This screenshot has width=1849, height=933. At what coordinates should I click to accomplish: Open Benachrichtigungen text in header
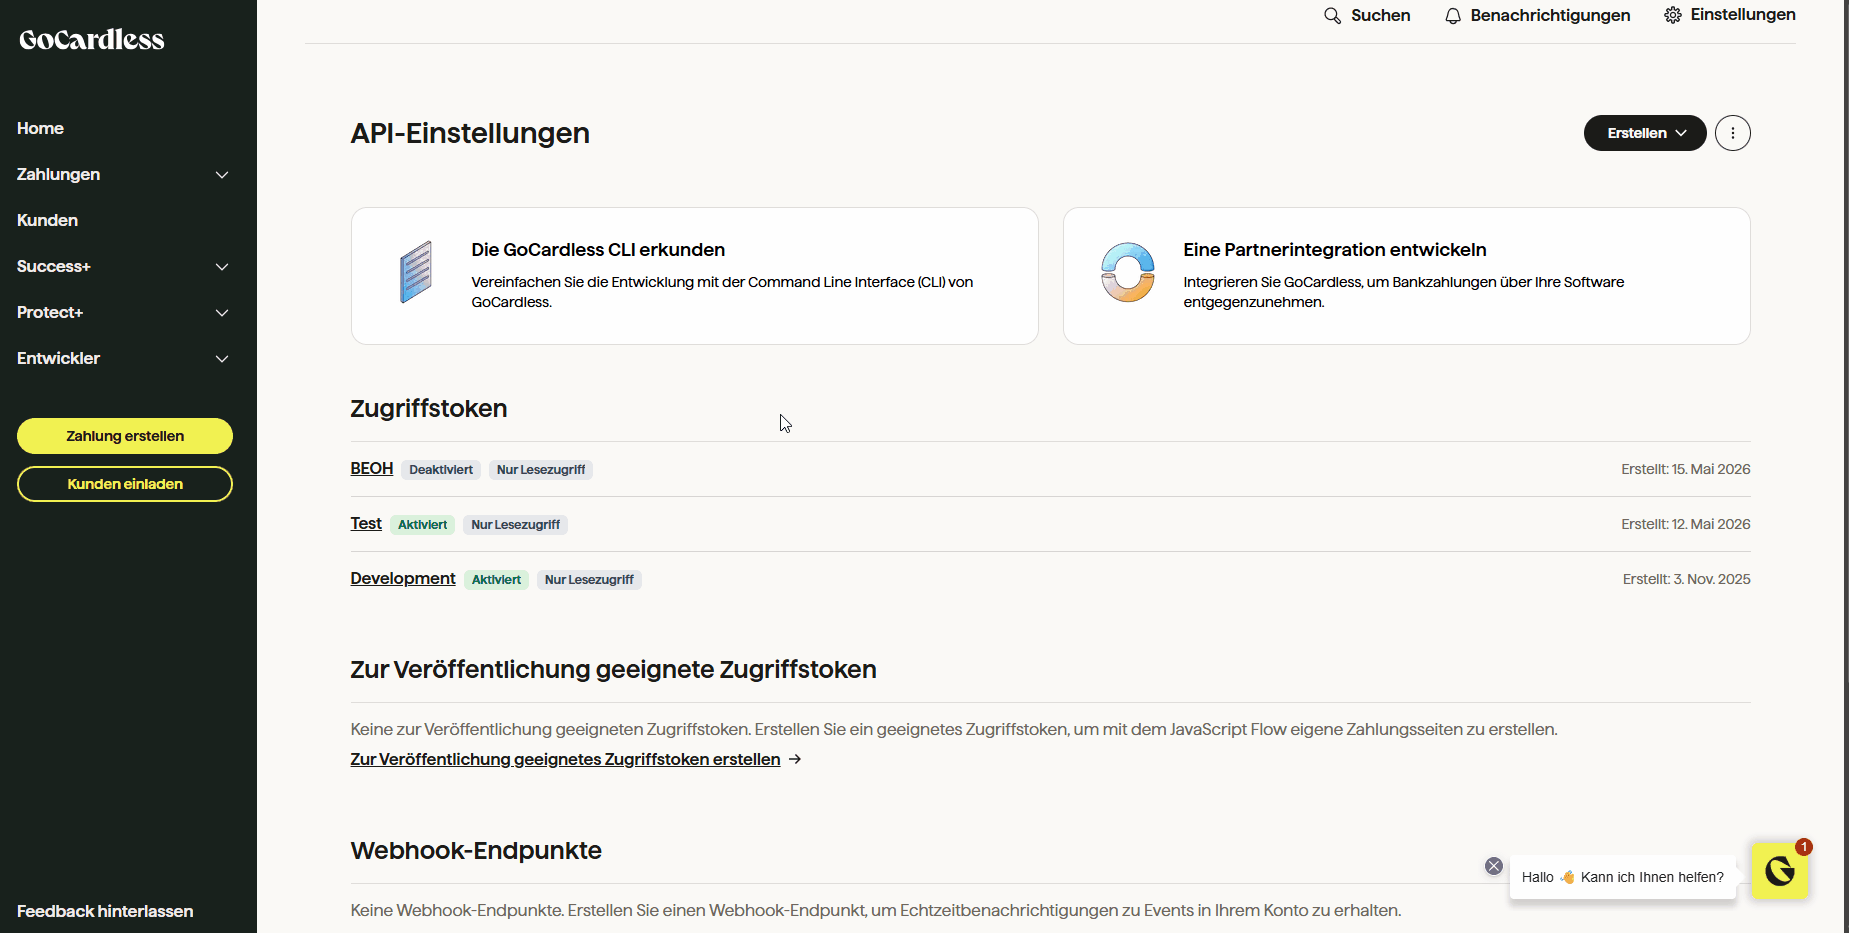click(1550, 15)
